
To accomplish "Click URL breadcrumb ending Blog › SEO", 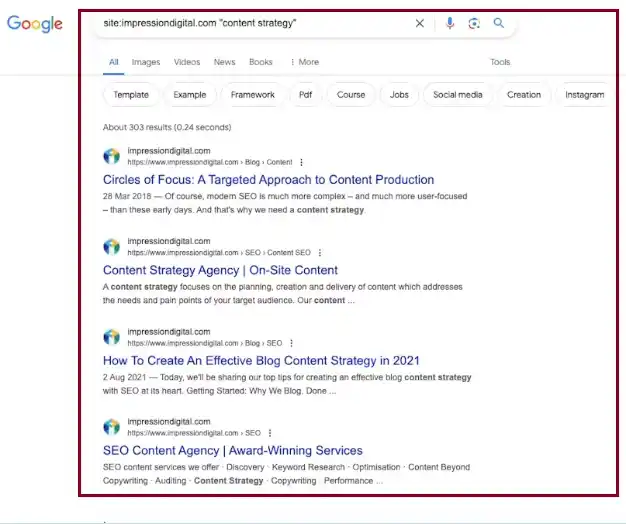I will click(x=204, y=343).
